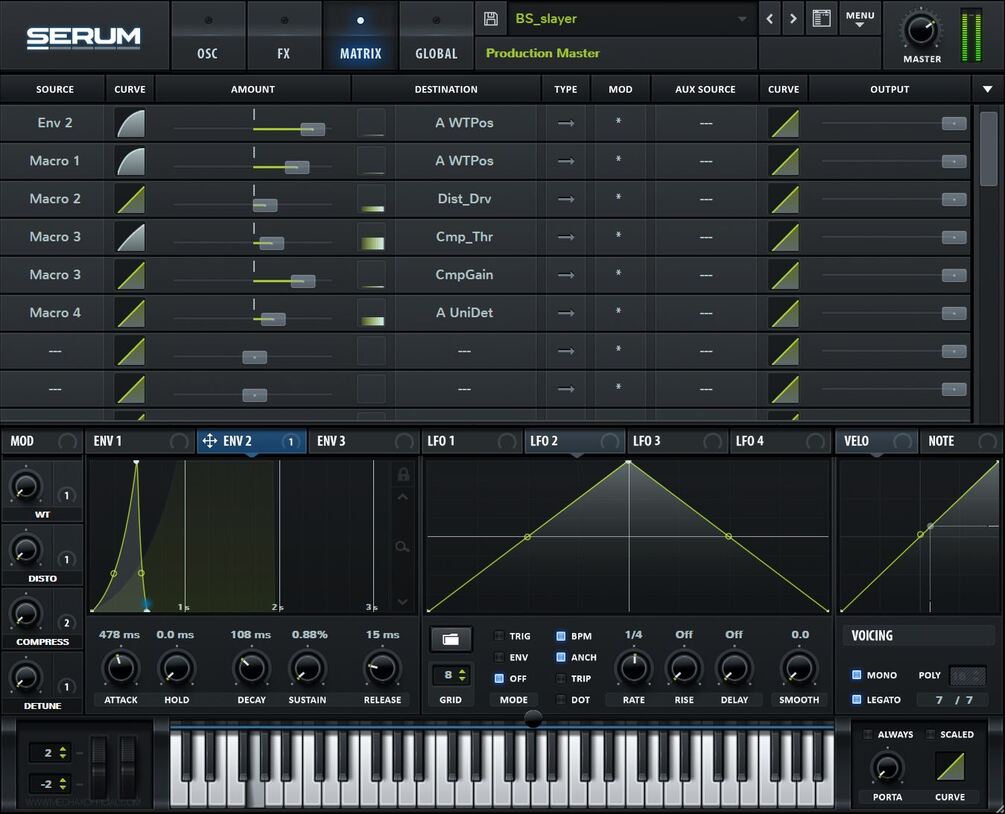This screenshot has height=814, width=1005.
Task: Click the Macro 2 row type arrow
Action: pyautogui.click(x=566, y=199)
